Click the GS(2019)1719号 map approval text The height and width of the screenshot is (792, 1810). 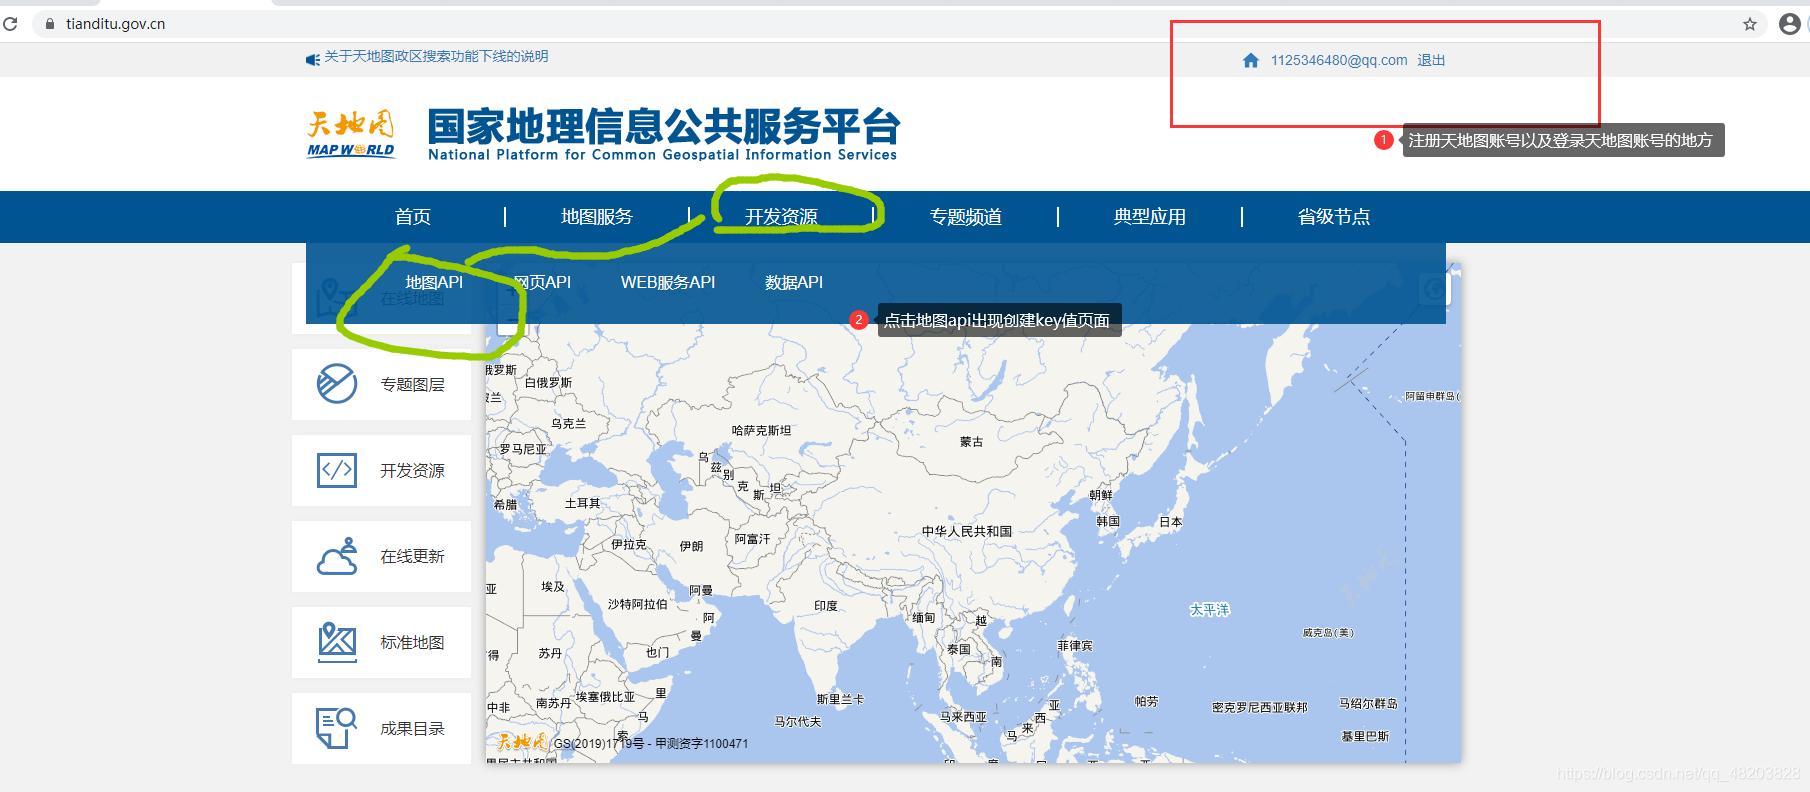pos(600,744)
